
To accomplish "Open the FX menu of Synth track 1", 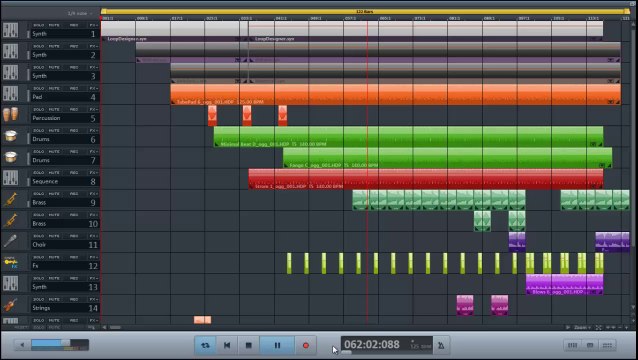I will [94, 25].
